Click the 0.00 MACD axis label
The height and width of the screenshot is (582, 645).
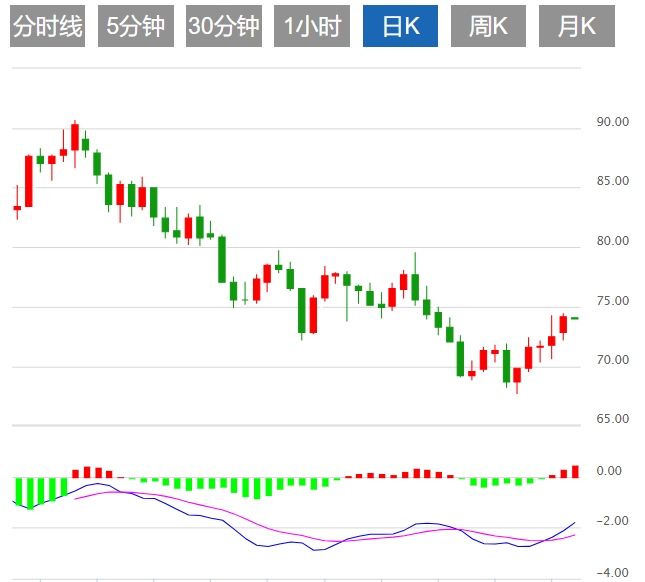click(x=609, y=471)
